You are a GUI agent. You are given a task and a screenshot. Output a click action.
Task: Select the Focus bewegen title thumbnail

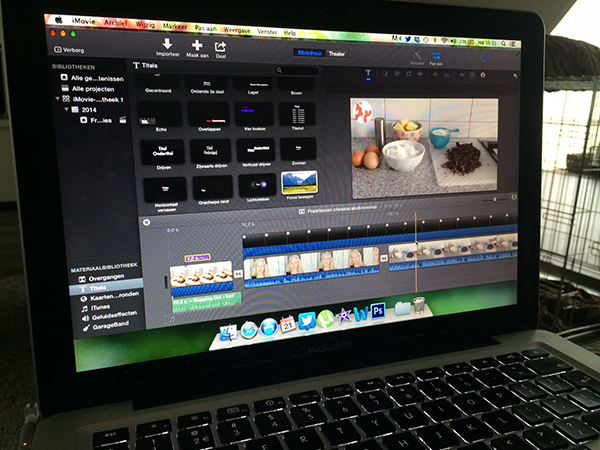(x=299, y=183)
